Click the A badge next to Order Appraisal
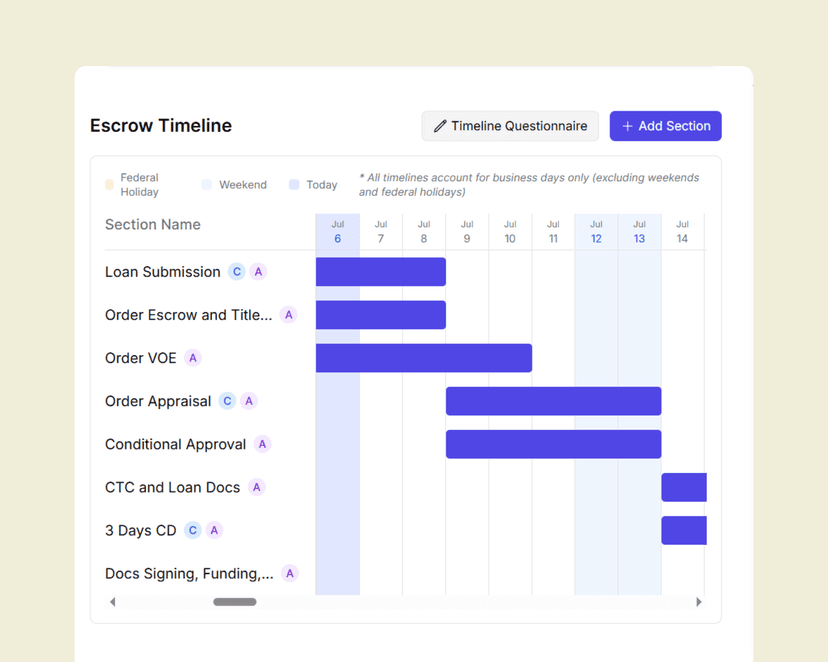The width and height of the screenshot is (828, 662). coord(249,401)
